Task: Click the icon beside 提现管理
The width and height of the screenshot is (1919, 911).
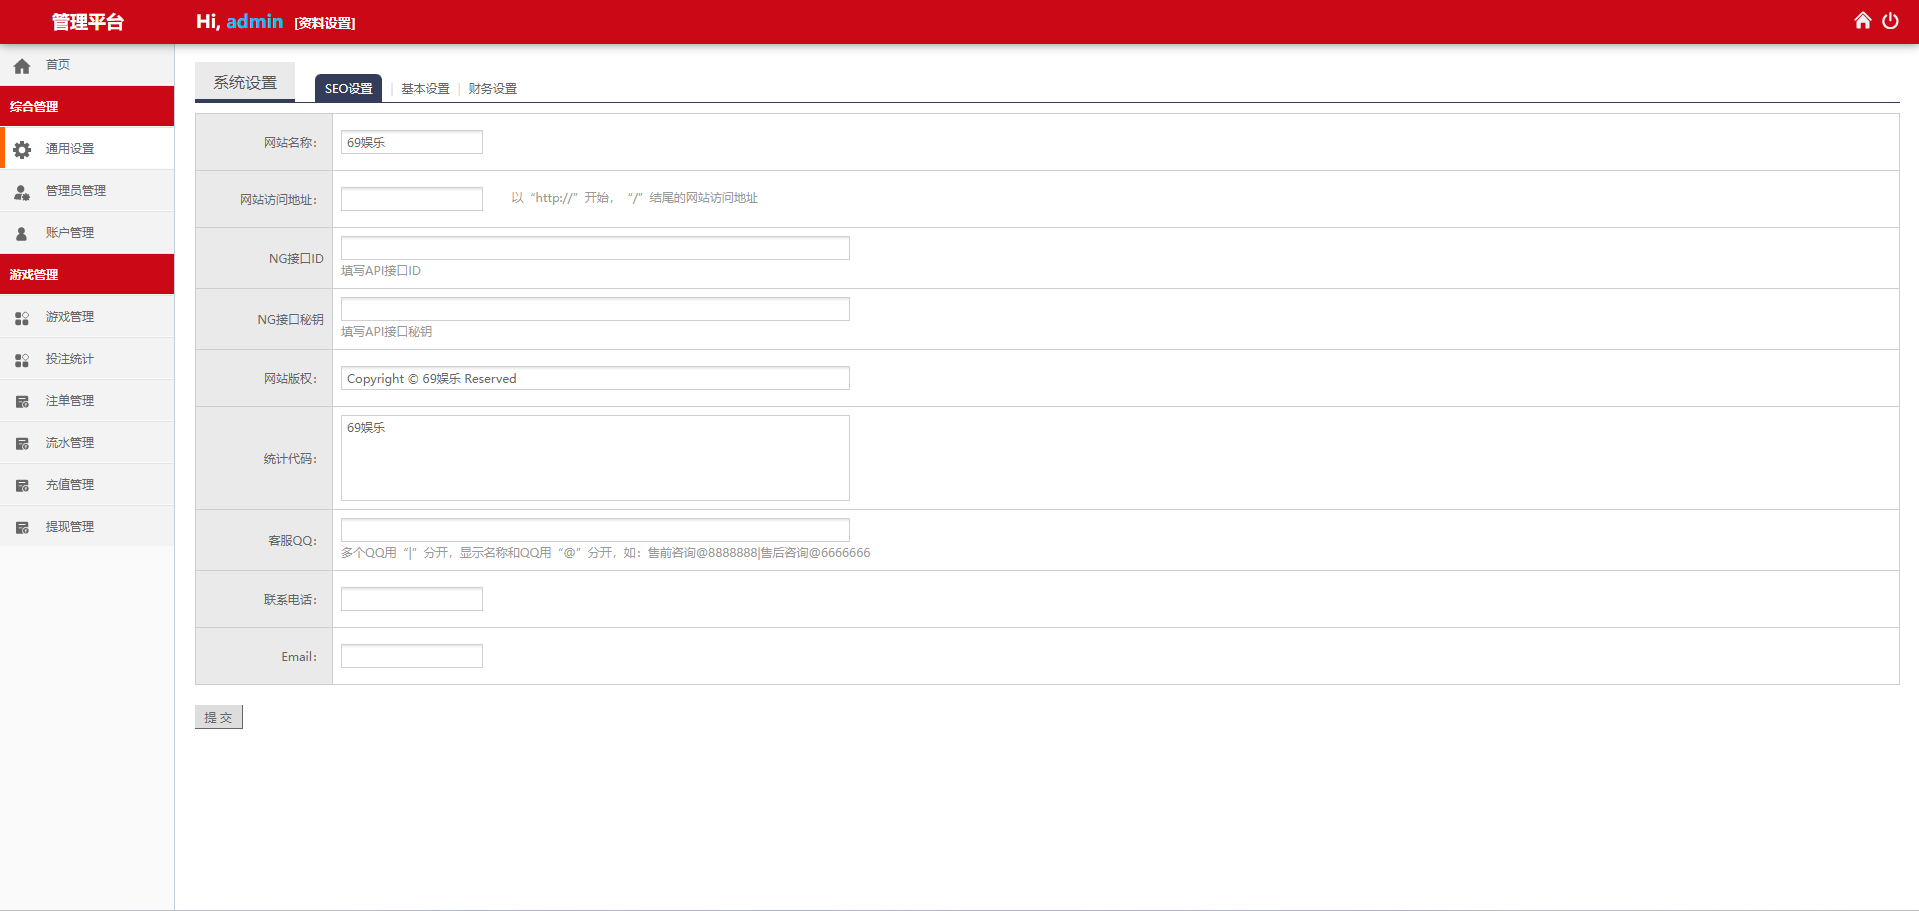Action: 22,528
